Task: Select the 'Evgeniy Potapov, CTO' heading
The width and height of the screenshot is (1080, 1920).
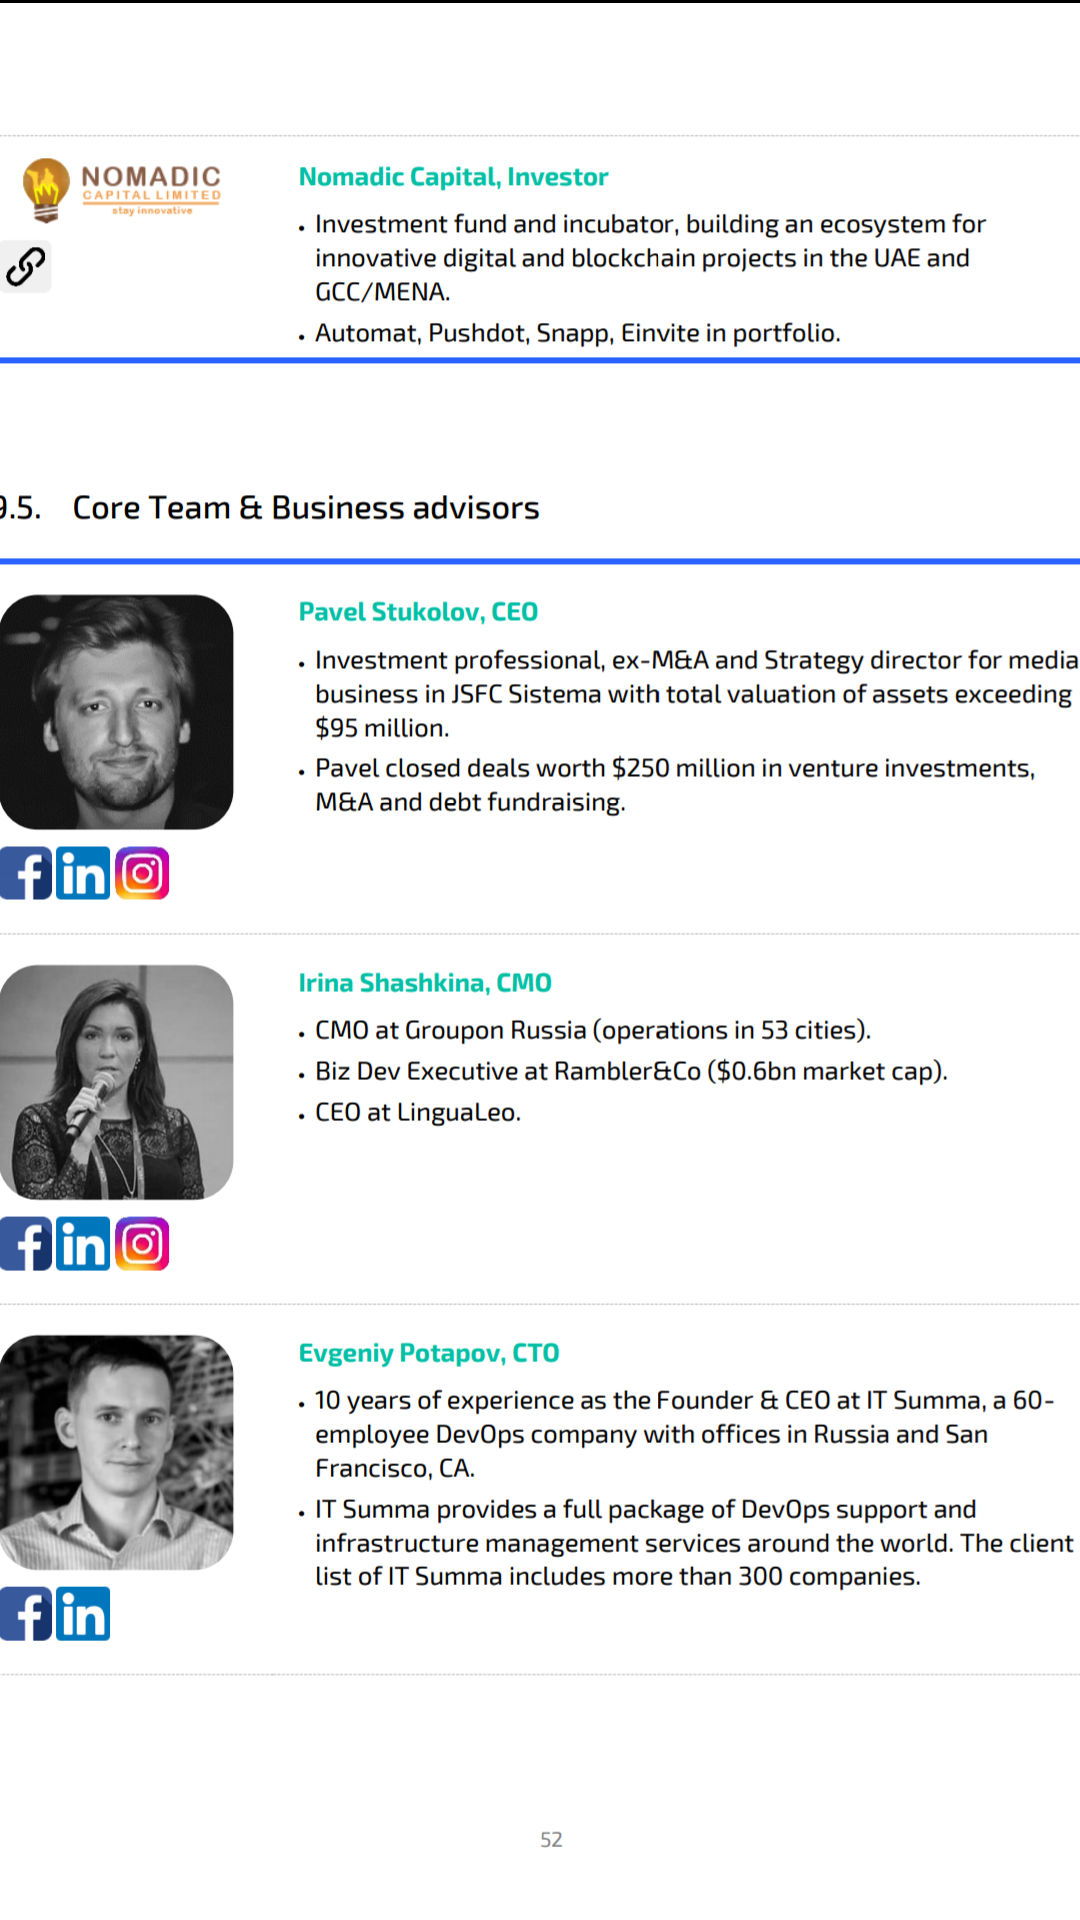Action: 429,1353
